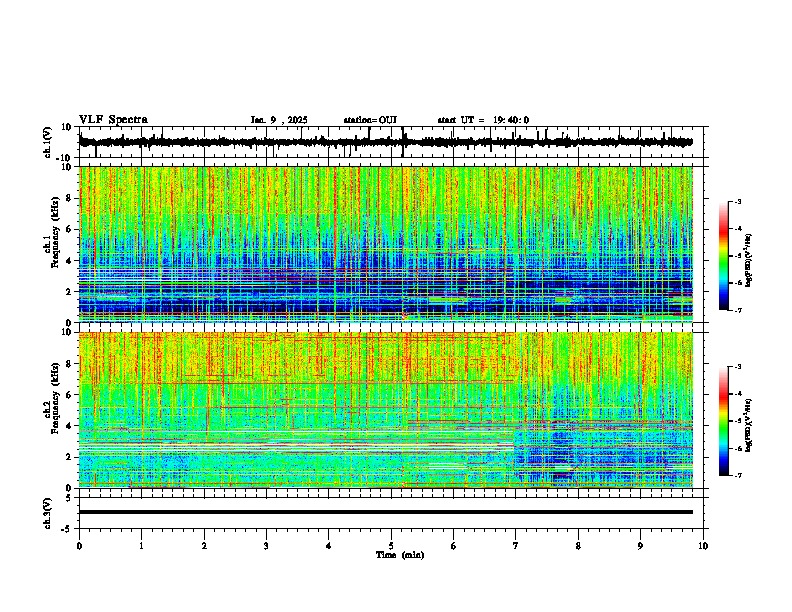Screen dimensions: 792x612
Task: Click the ch.2 color scale bar
Action: pos(723,421)
